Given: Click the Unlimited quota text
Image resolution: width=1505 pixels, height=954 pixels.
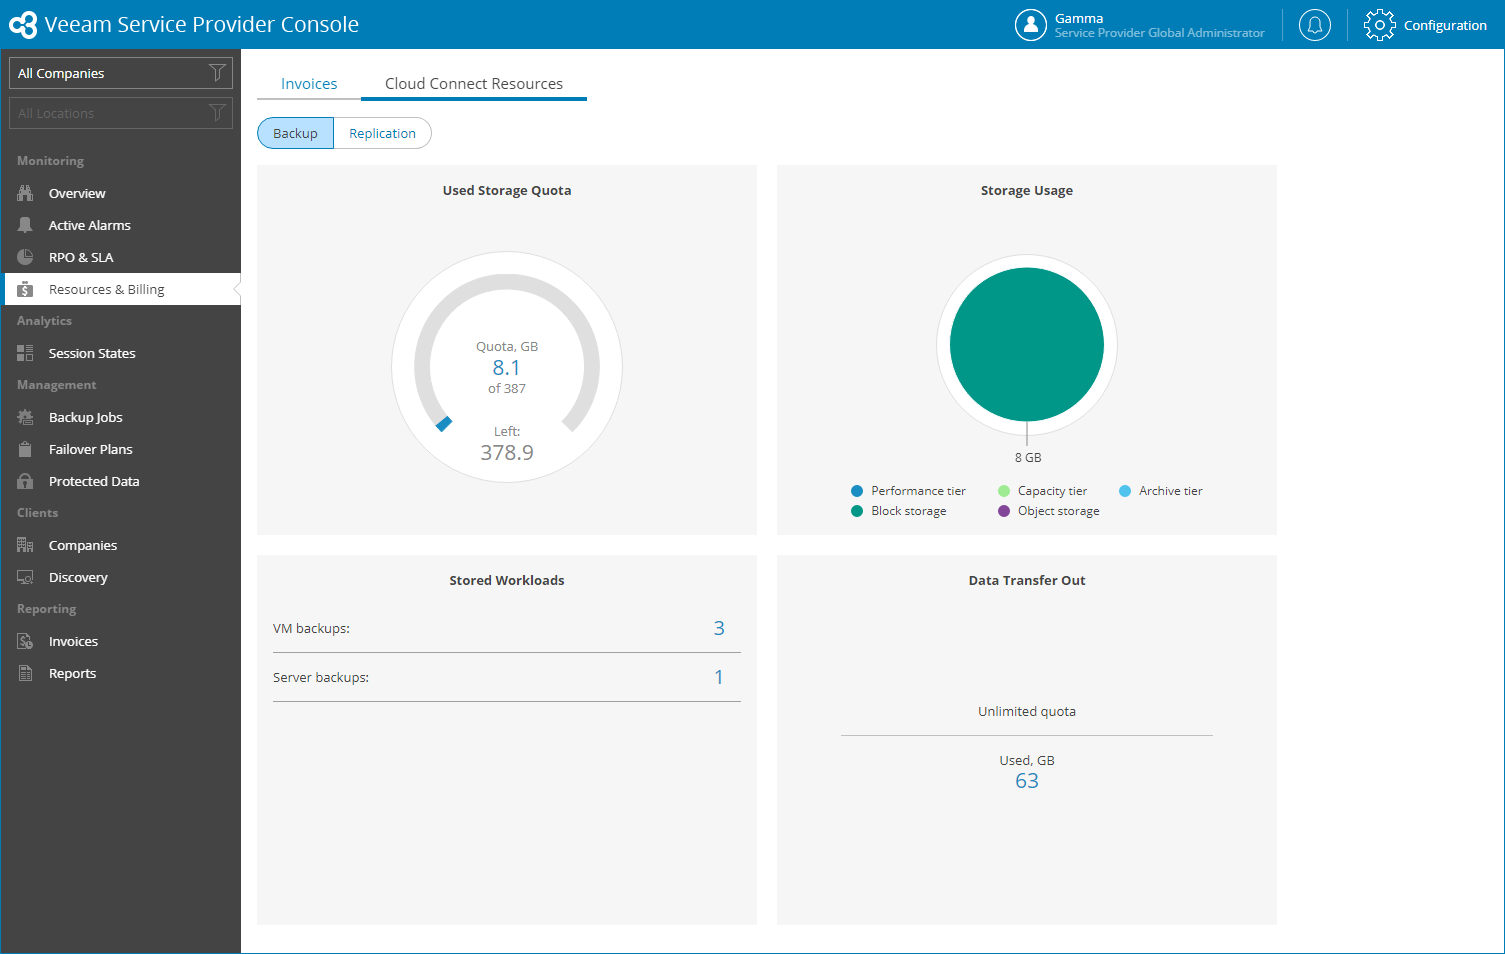Looking at the screenshot, I should tap(1027, 712).
